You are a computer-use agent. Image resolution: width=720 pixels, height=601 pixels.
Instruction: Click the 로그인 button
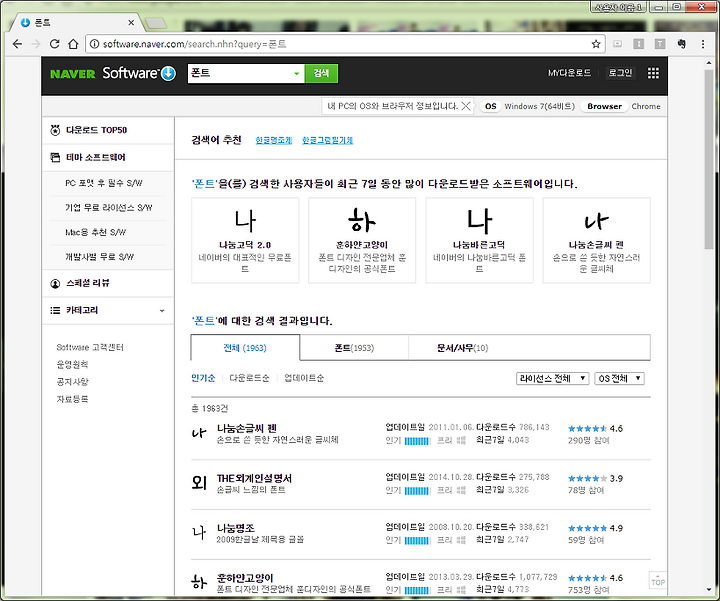coord(620,73)
